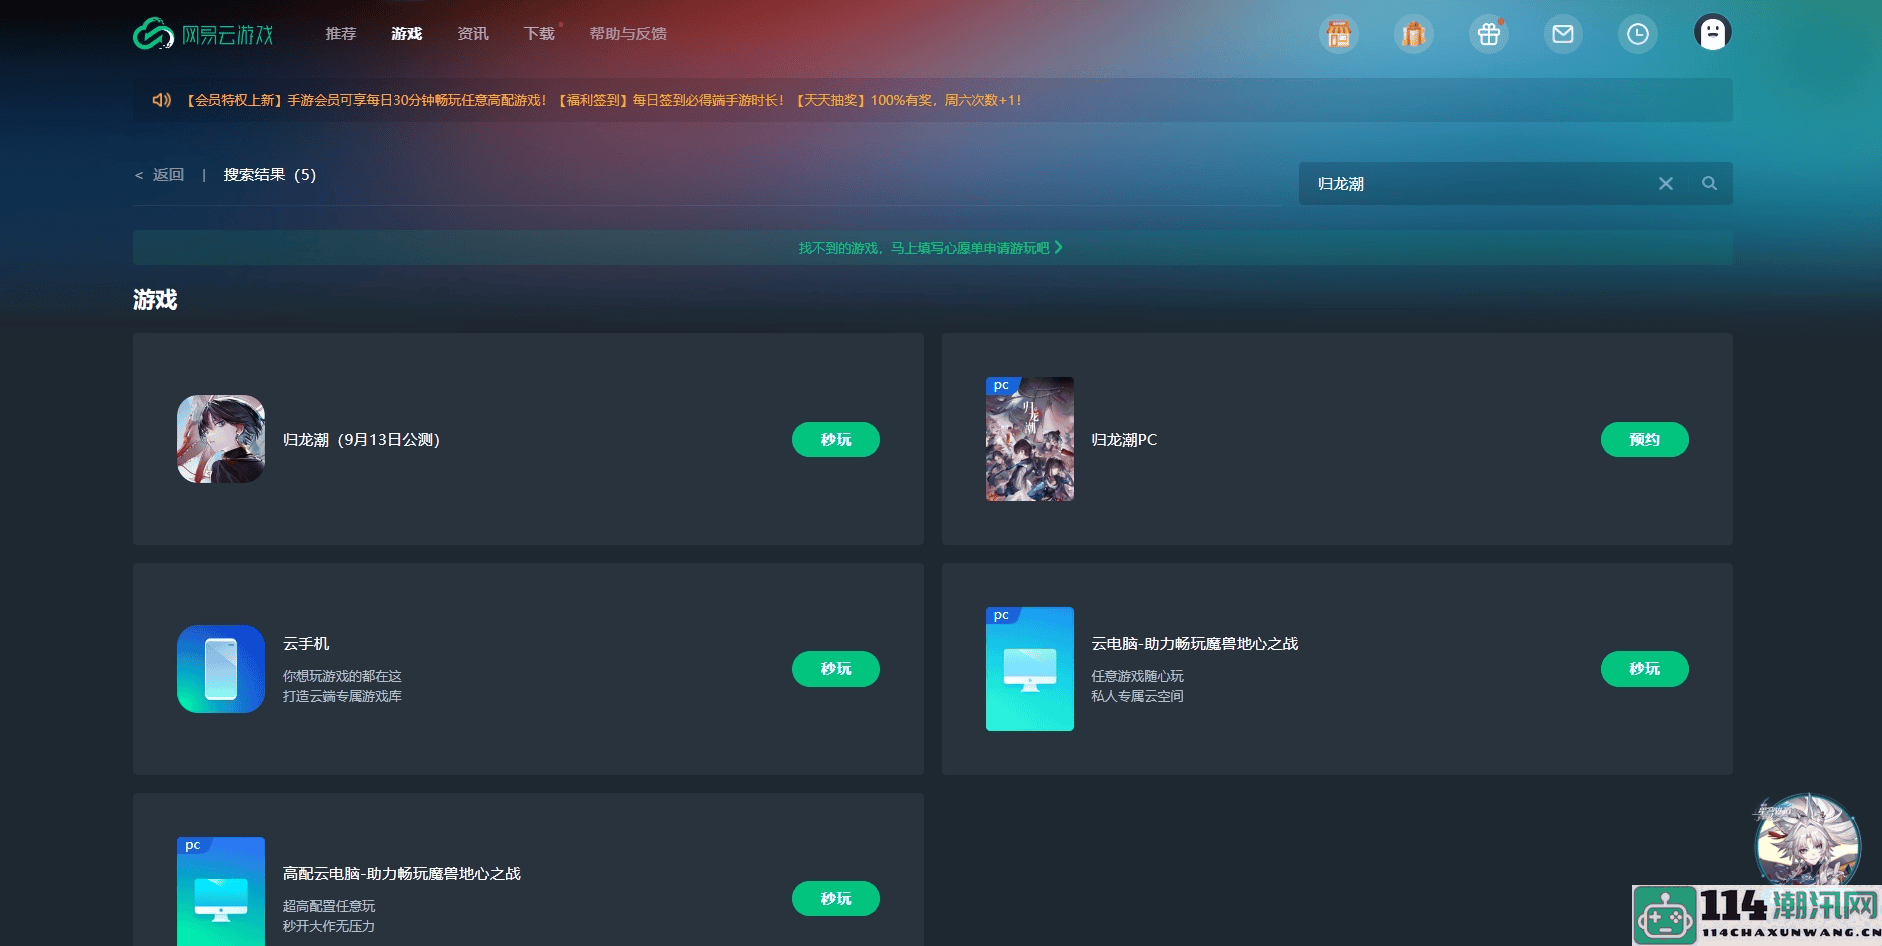Open the 下载 tab
Screen dimensions: 1882x946
pyautogui.click(x=539, y=34)
